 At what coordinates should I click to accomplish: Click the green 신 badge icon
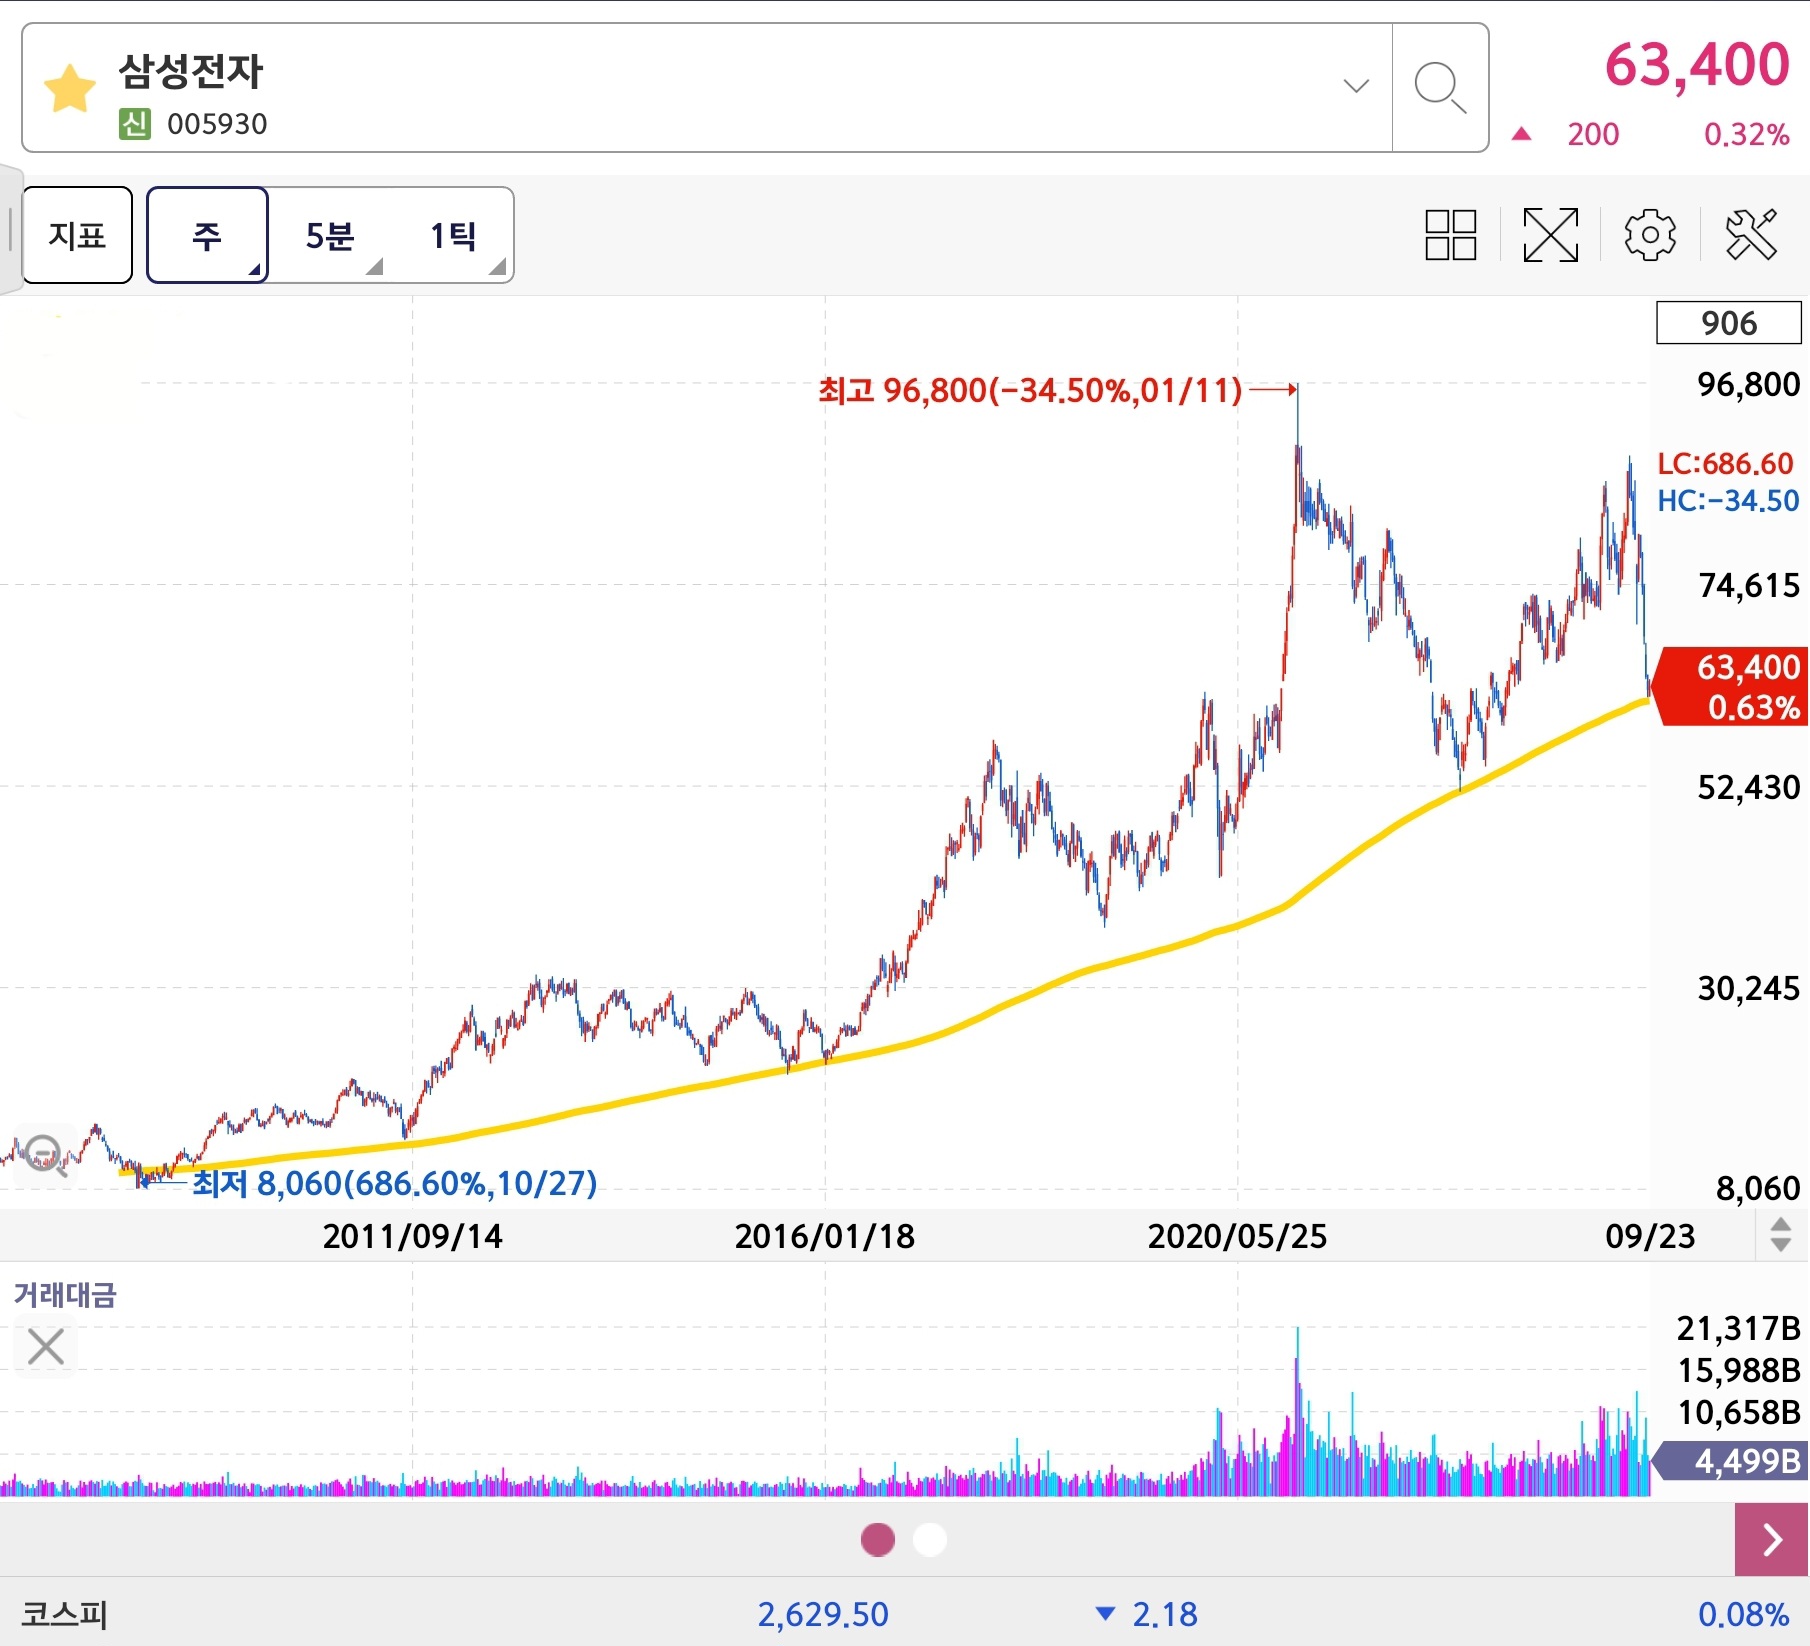click(x=134, y=124)
